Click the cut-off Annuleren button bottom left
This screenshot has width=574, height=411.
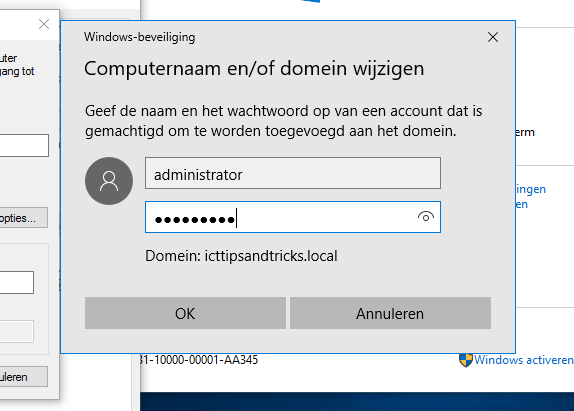(23, 377)
